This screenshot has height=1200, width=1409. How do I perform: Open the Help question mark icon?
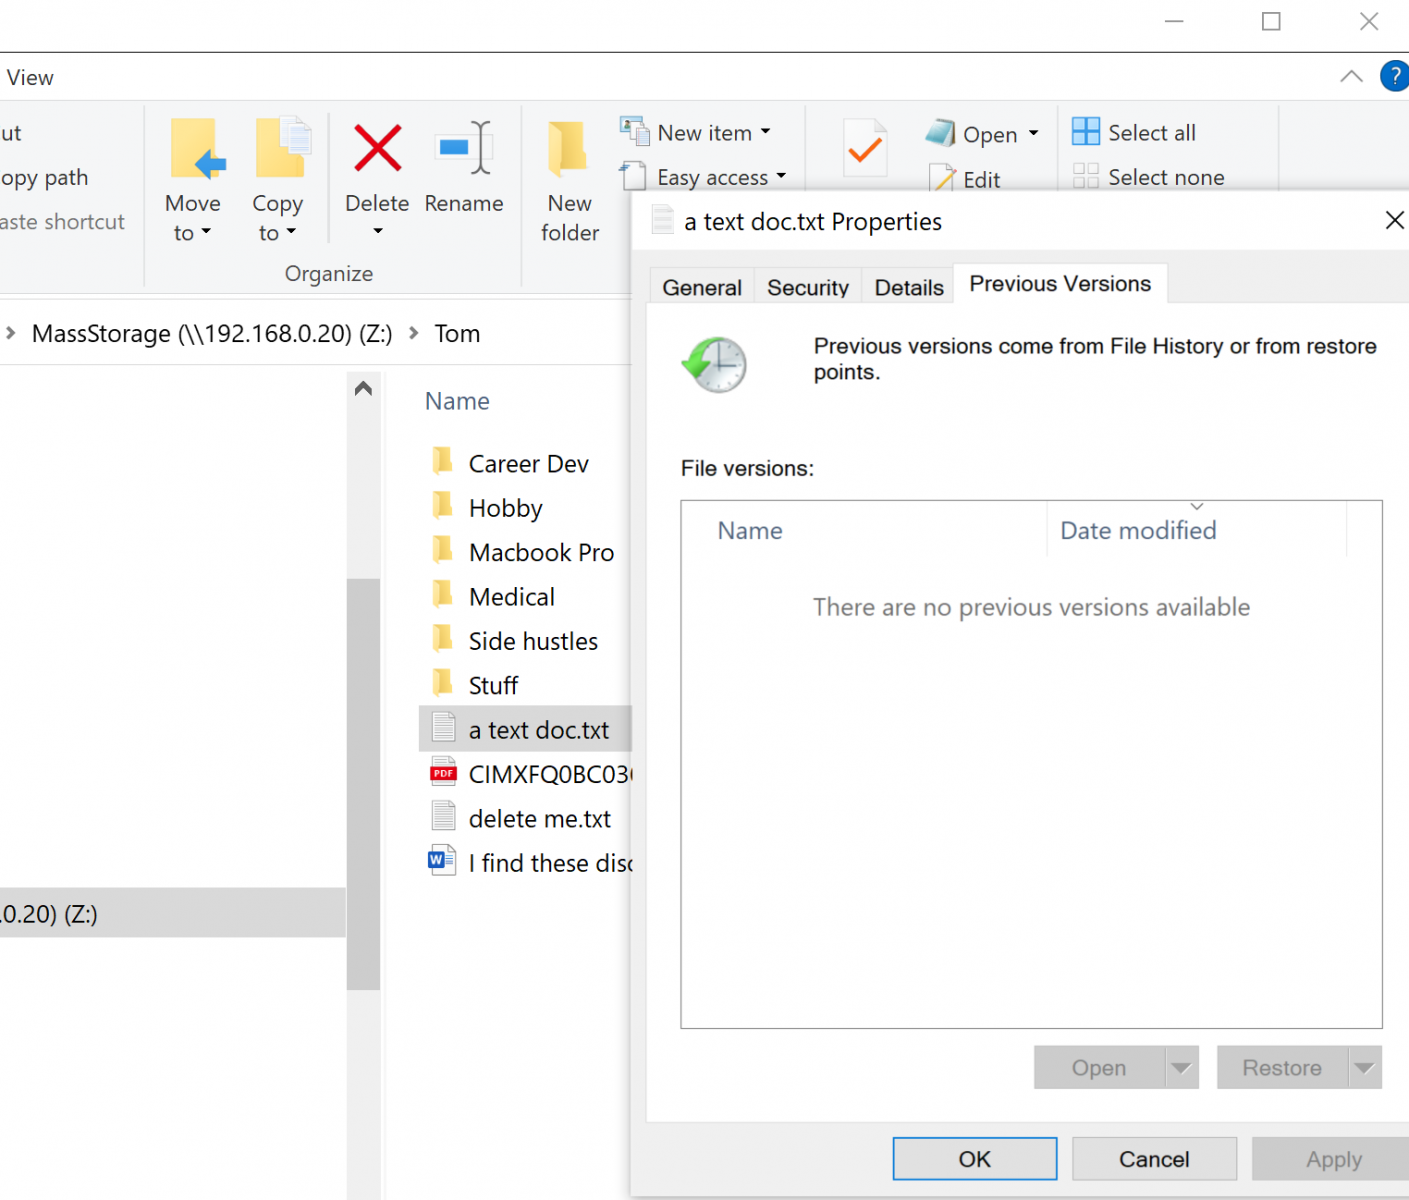(1394, 76)
